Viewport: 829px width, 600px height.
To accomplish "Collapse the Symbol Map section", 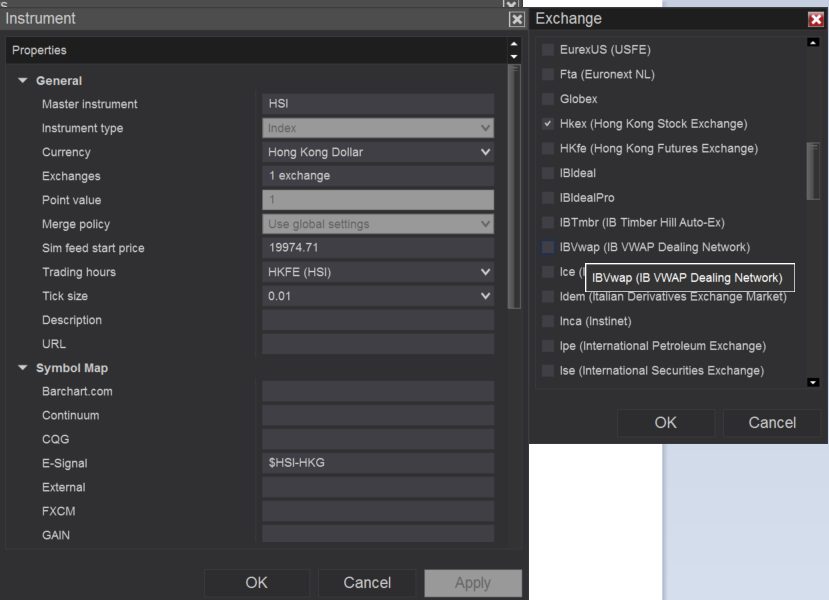I will tap(23, 367).
